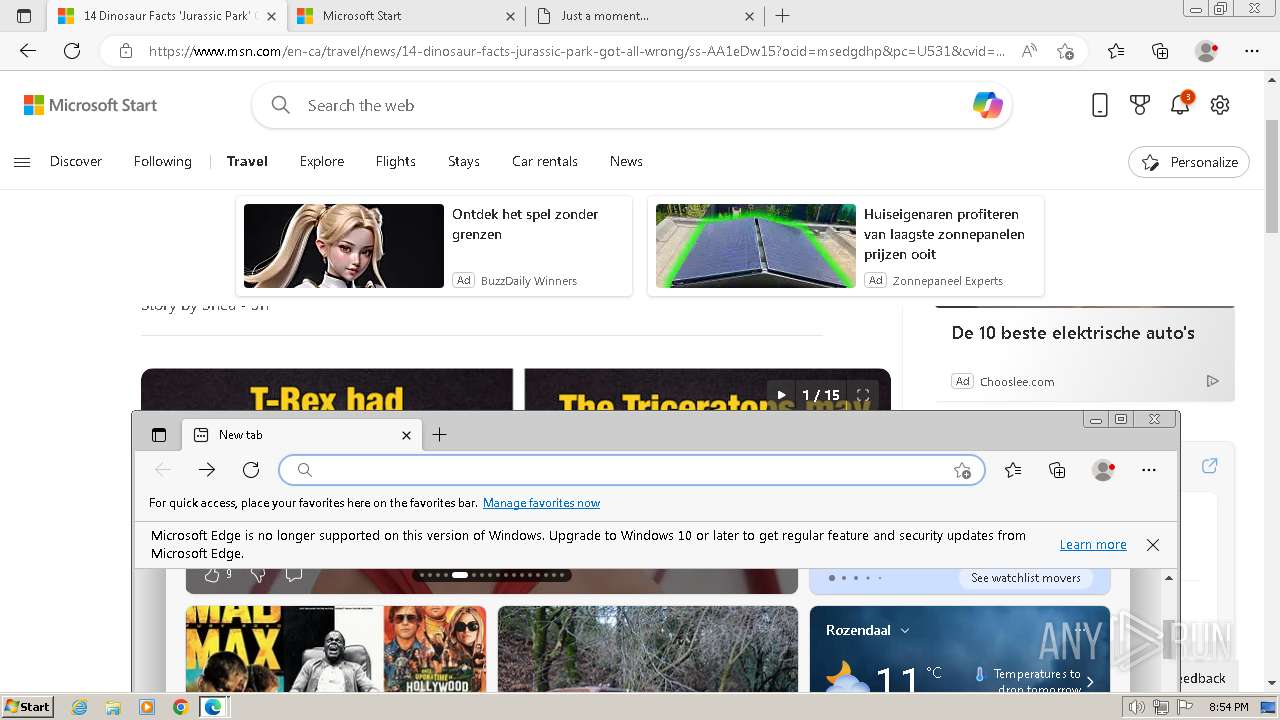Add this page to favorites star
Viewport: 1280px width, 720px height.
point(1065,51)
